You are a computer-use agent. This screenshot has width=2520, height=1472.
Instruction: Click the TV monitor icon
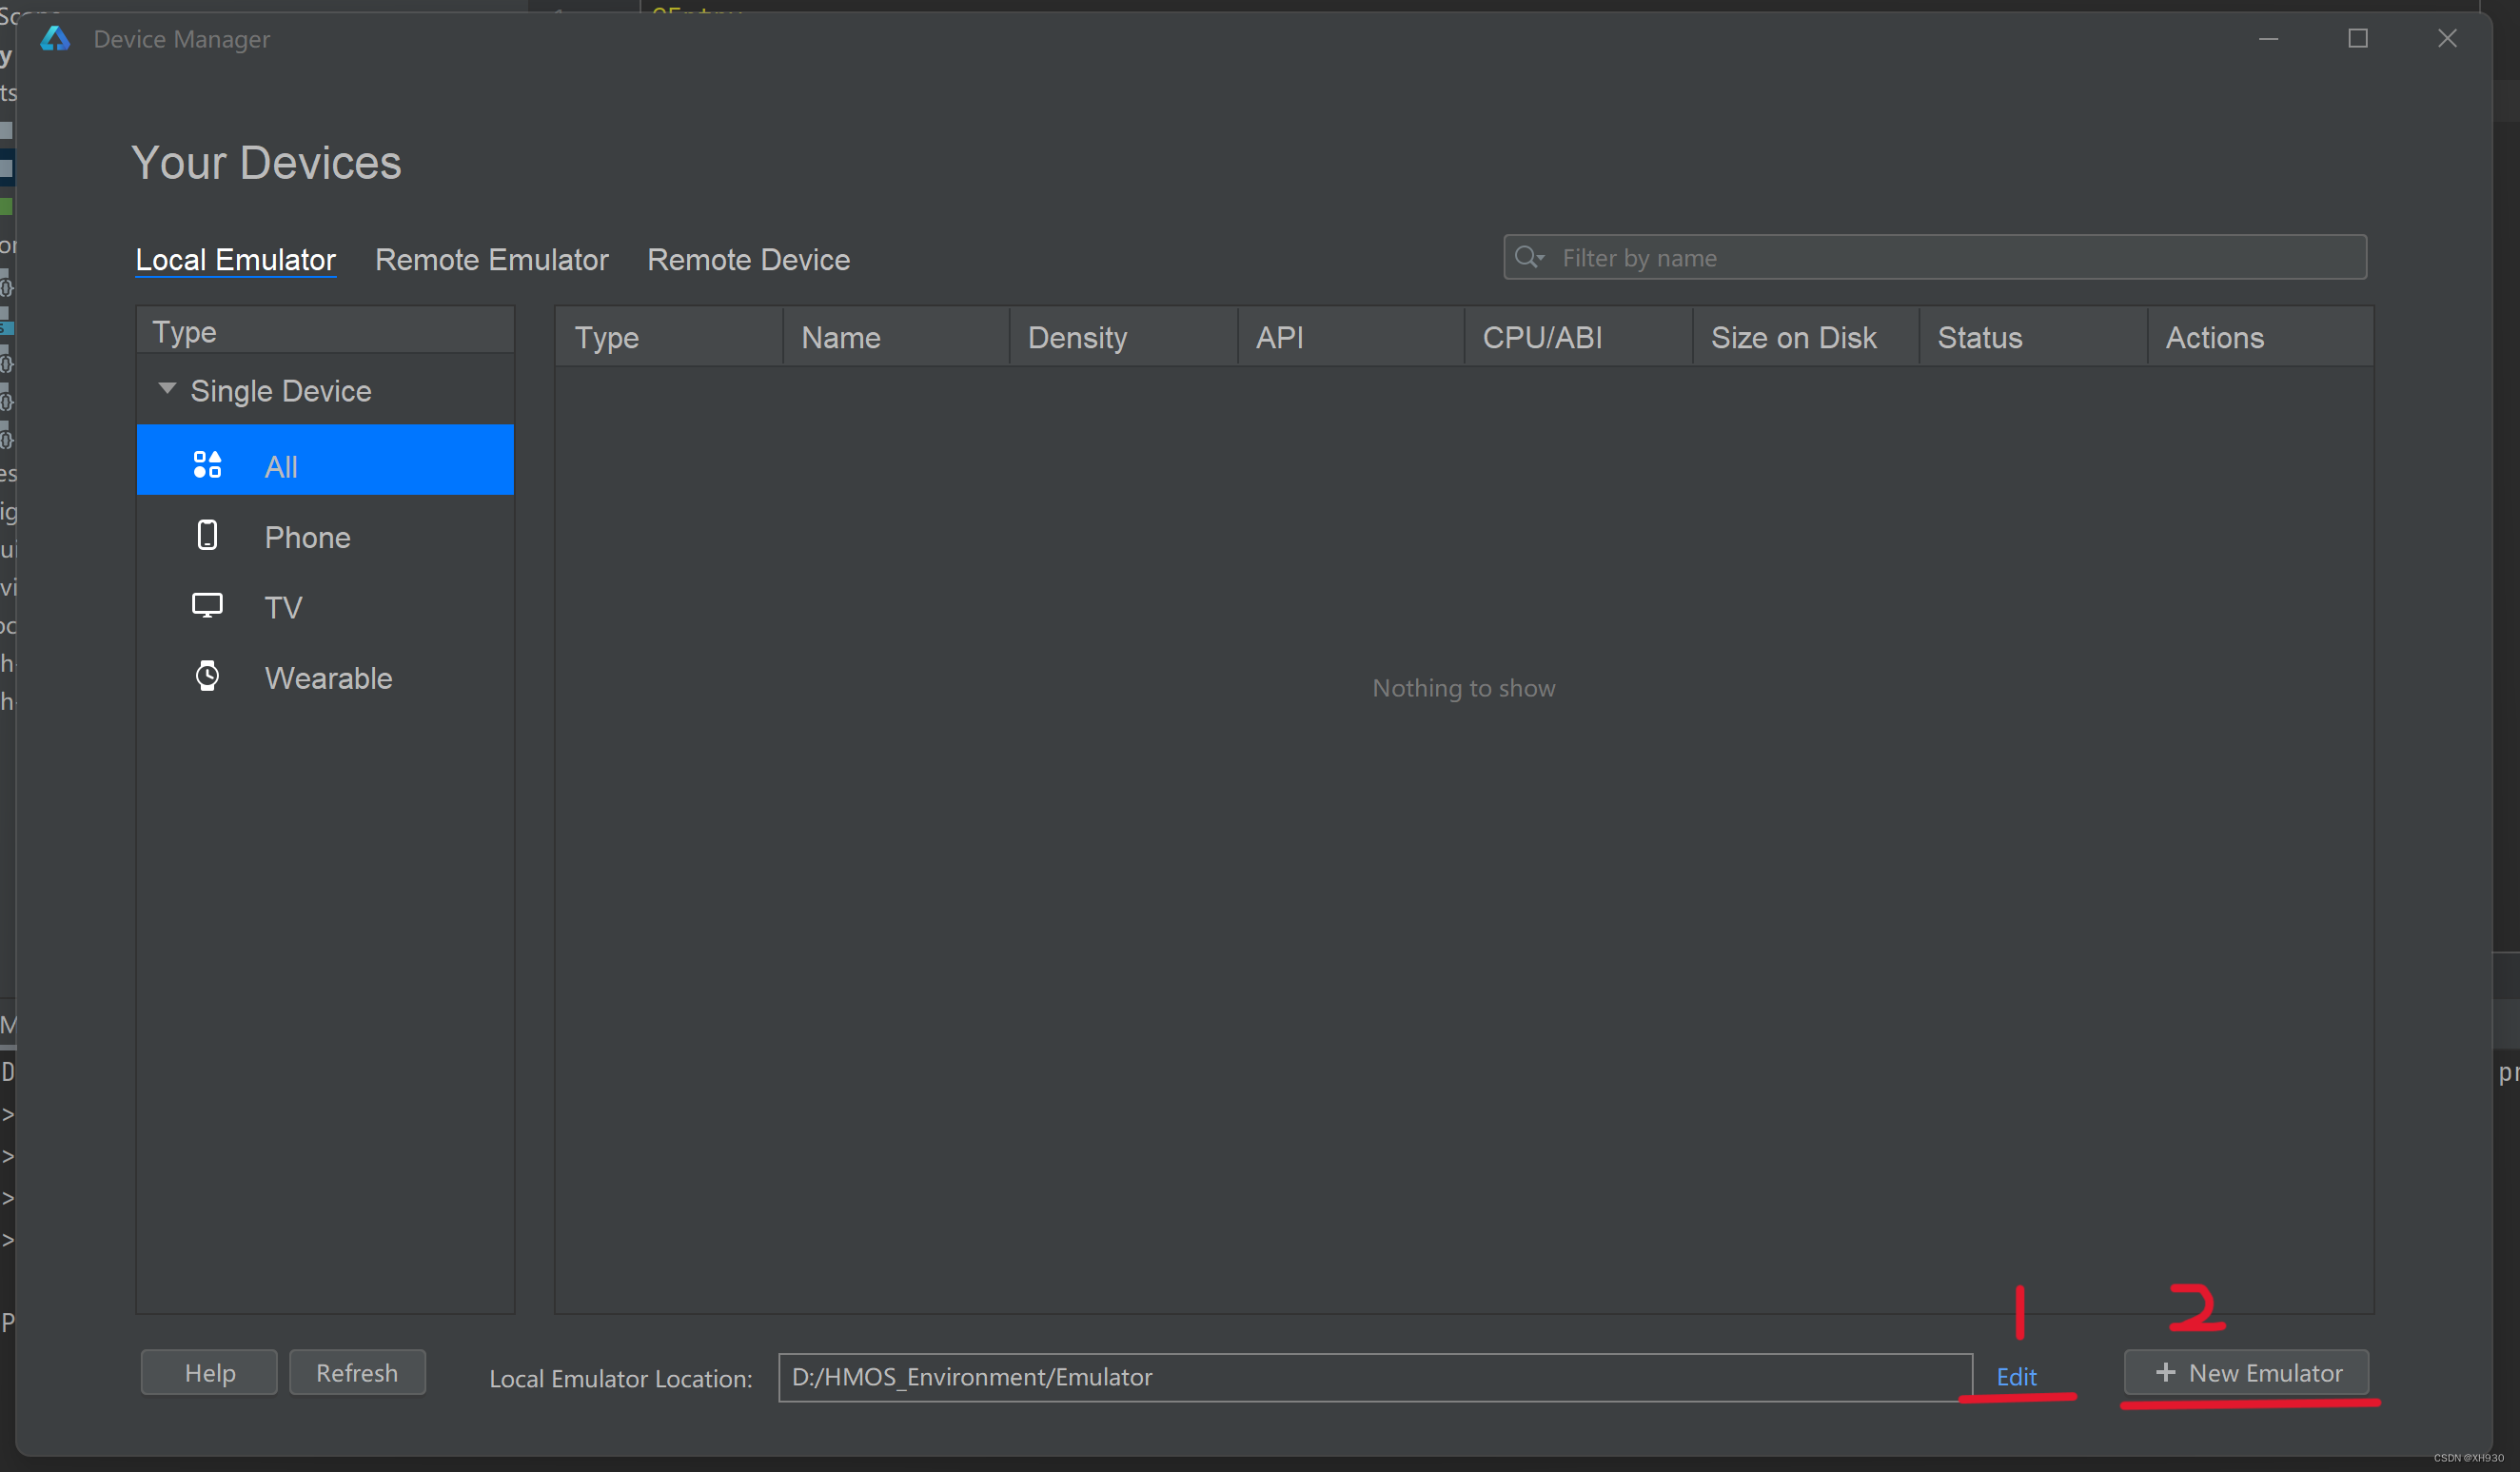point(207,606)
